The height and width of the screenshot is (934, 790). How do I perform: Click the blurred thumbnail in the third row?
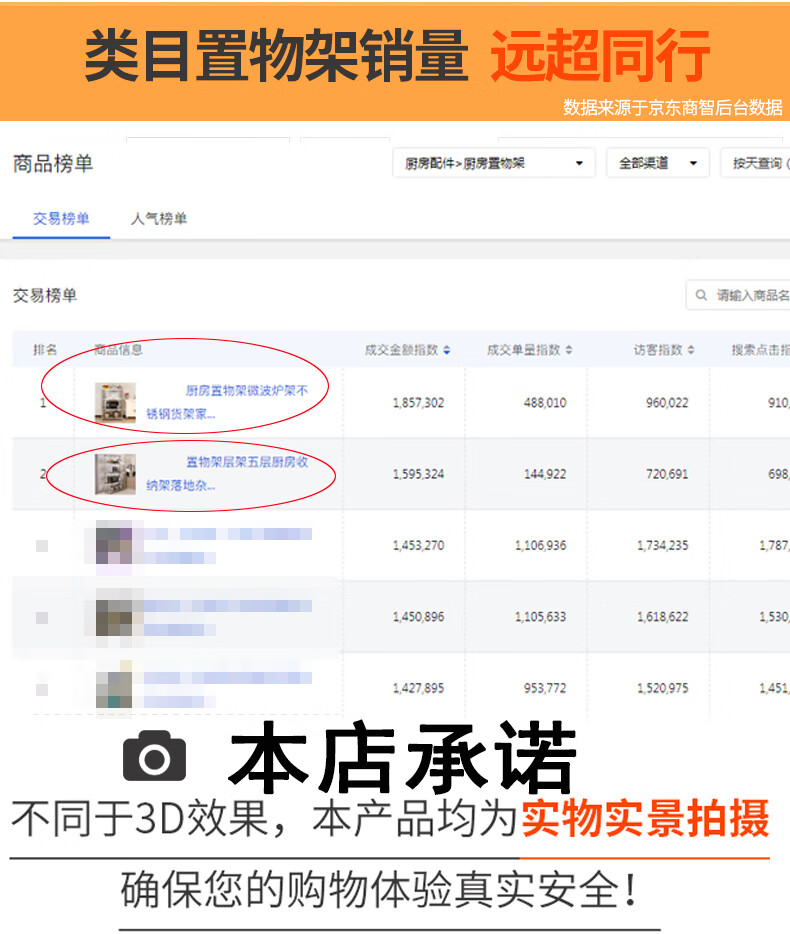(115, 545)
